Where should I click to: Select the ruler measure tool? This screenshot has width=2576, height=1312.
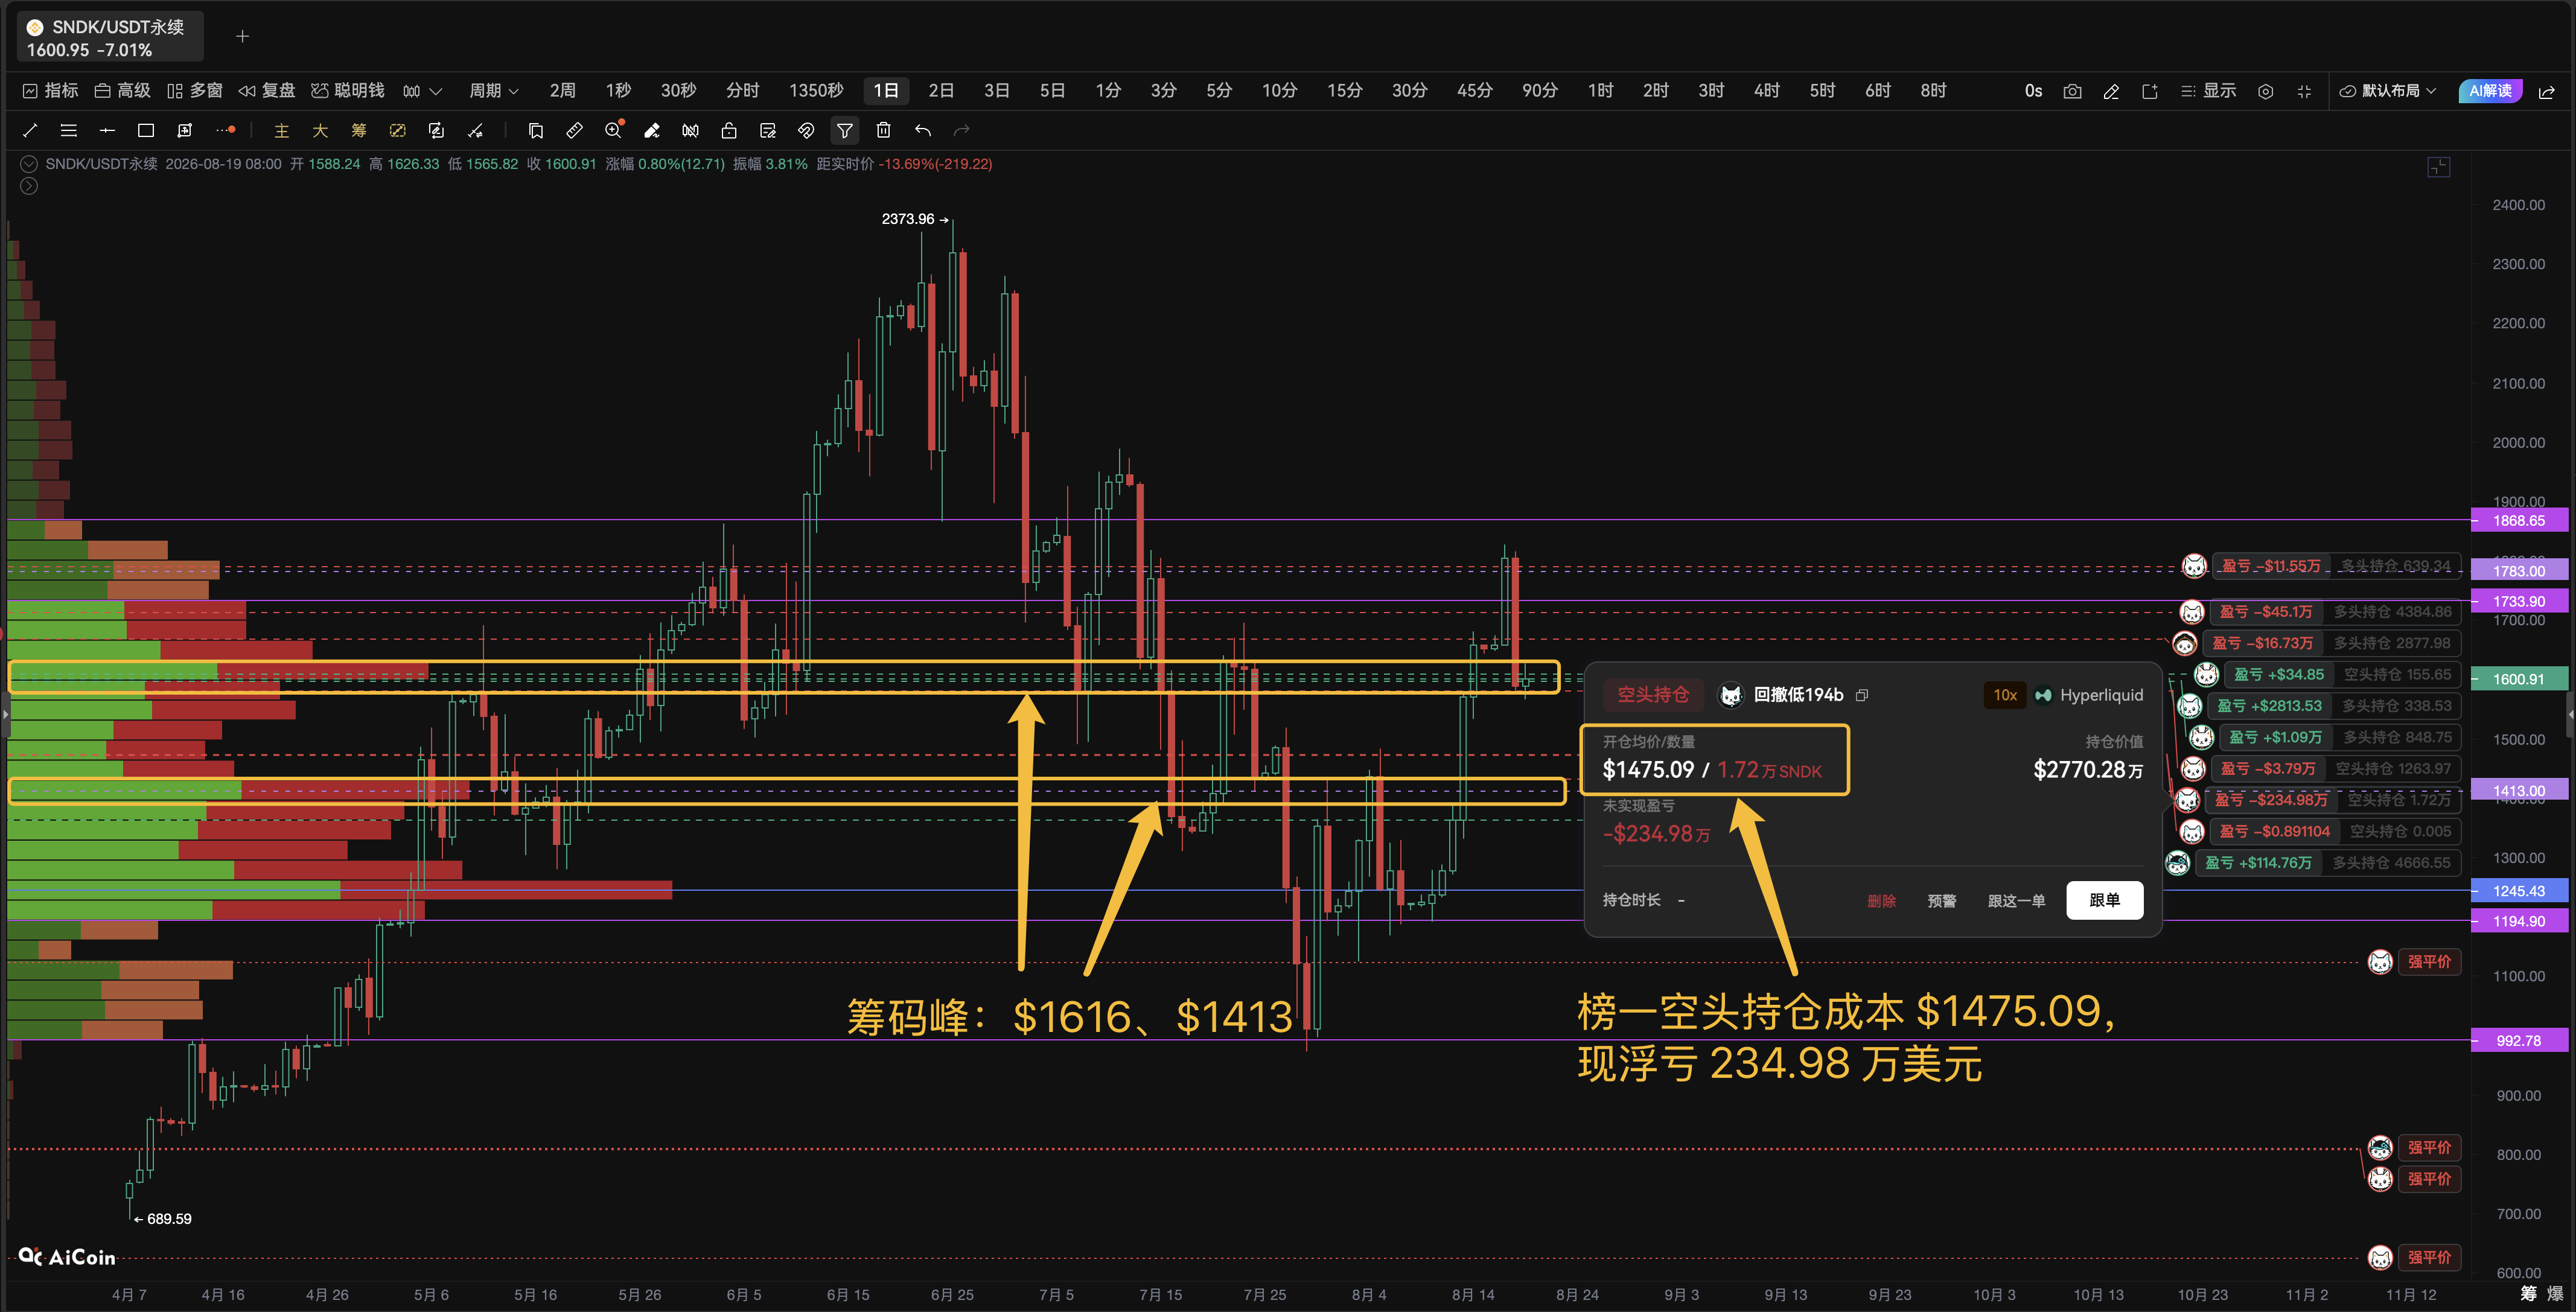[x=574, y=130]
